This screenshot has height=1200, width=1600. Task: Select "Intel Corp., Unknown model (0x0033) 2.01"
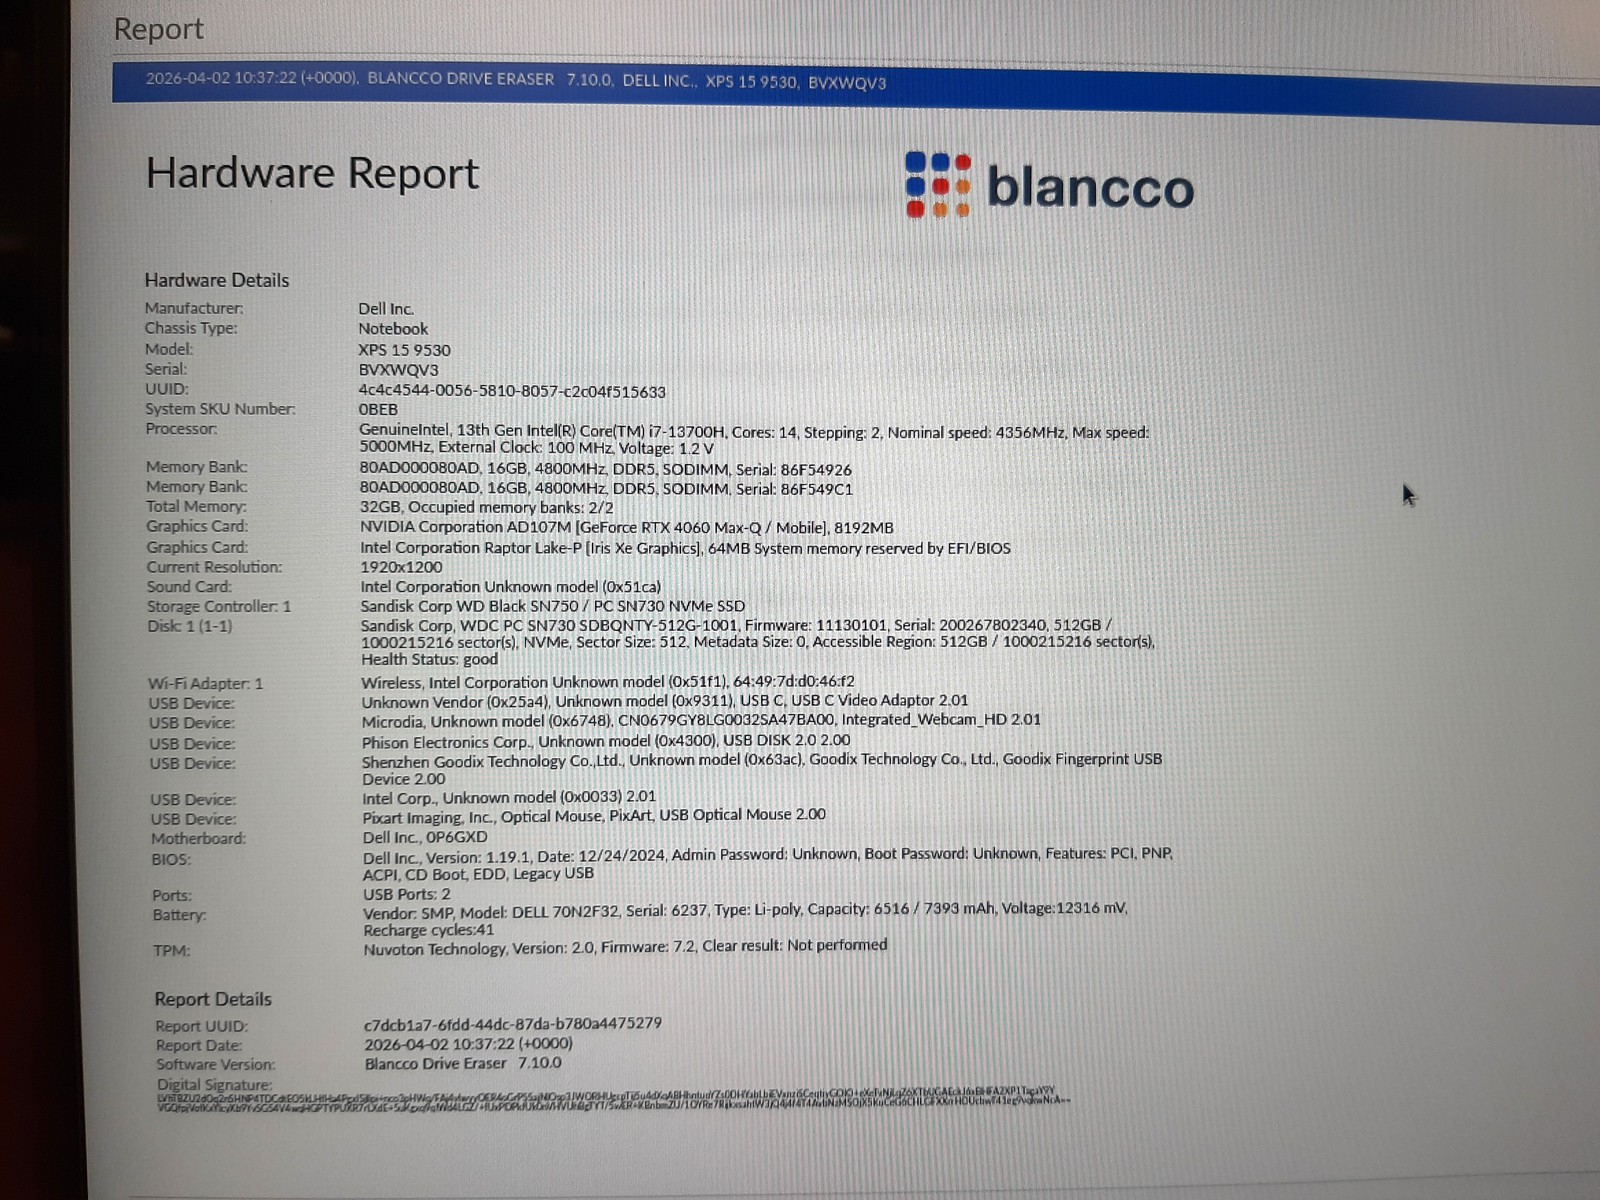[x=509, y=797]
